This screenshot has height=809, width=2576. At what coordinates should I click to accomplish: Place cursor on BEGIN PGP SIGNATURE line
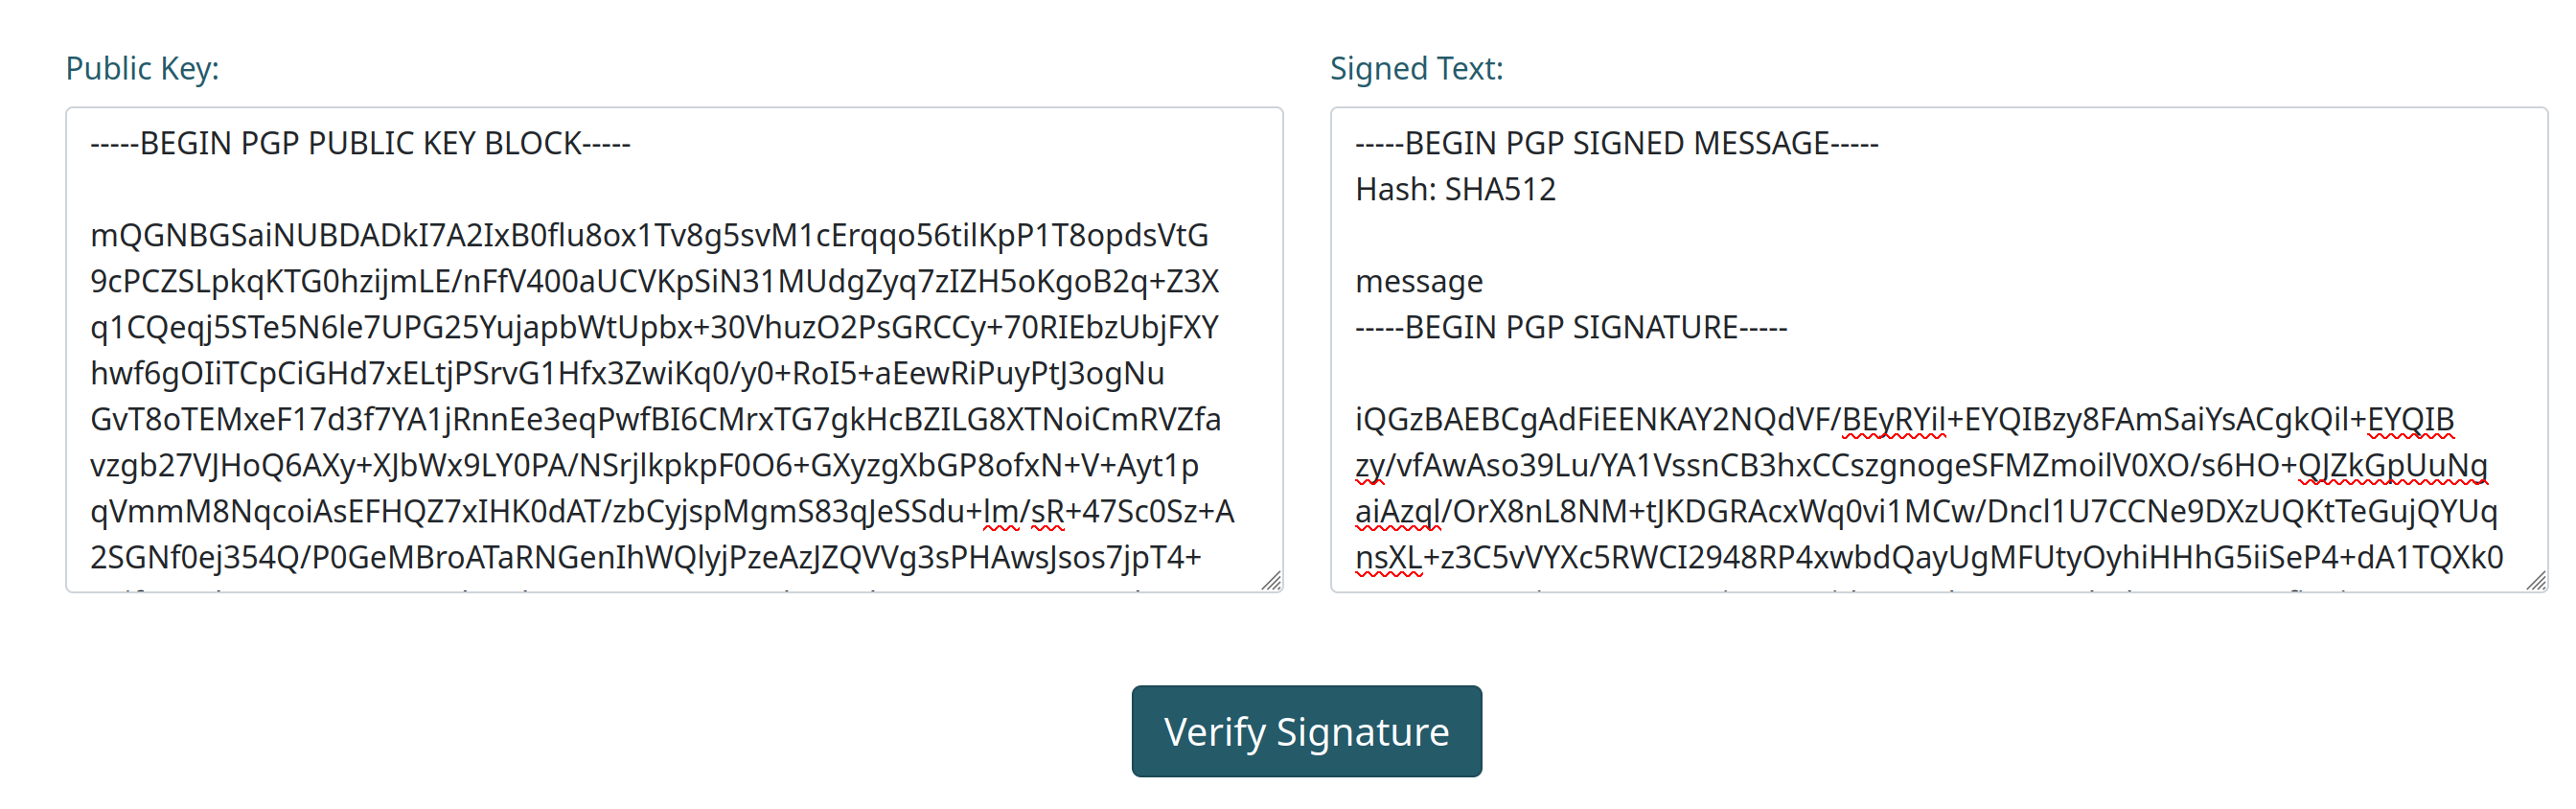click(1570, 327)
